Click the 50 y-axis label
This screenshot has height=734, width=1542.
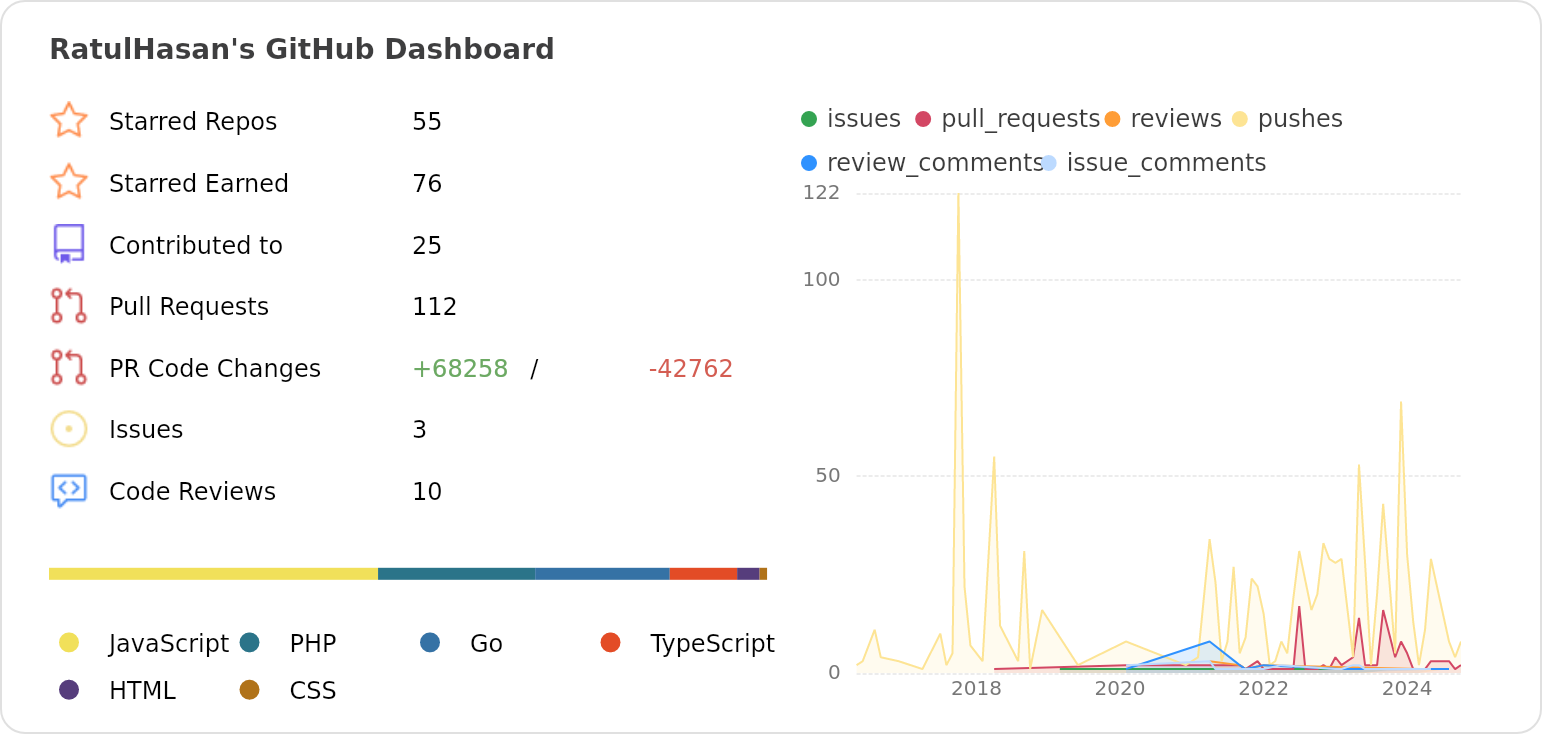click(828, 475)
